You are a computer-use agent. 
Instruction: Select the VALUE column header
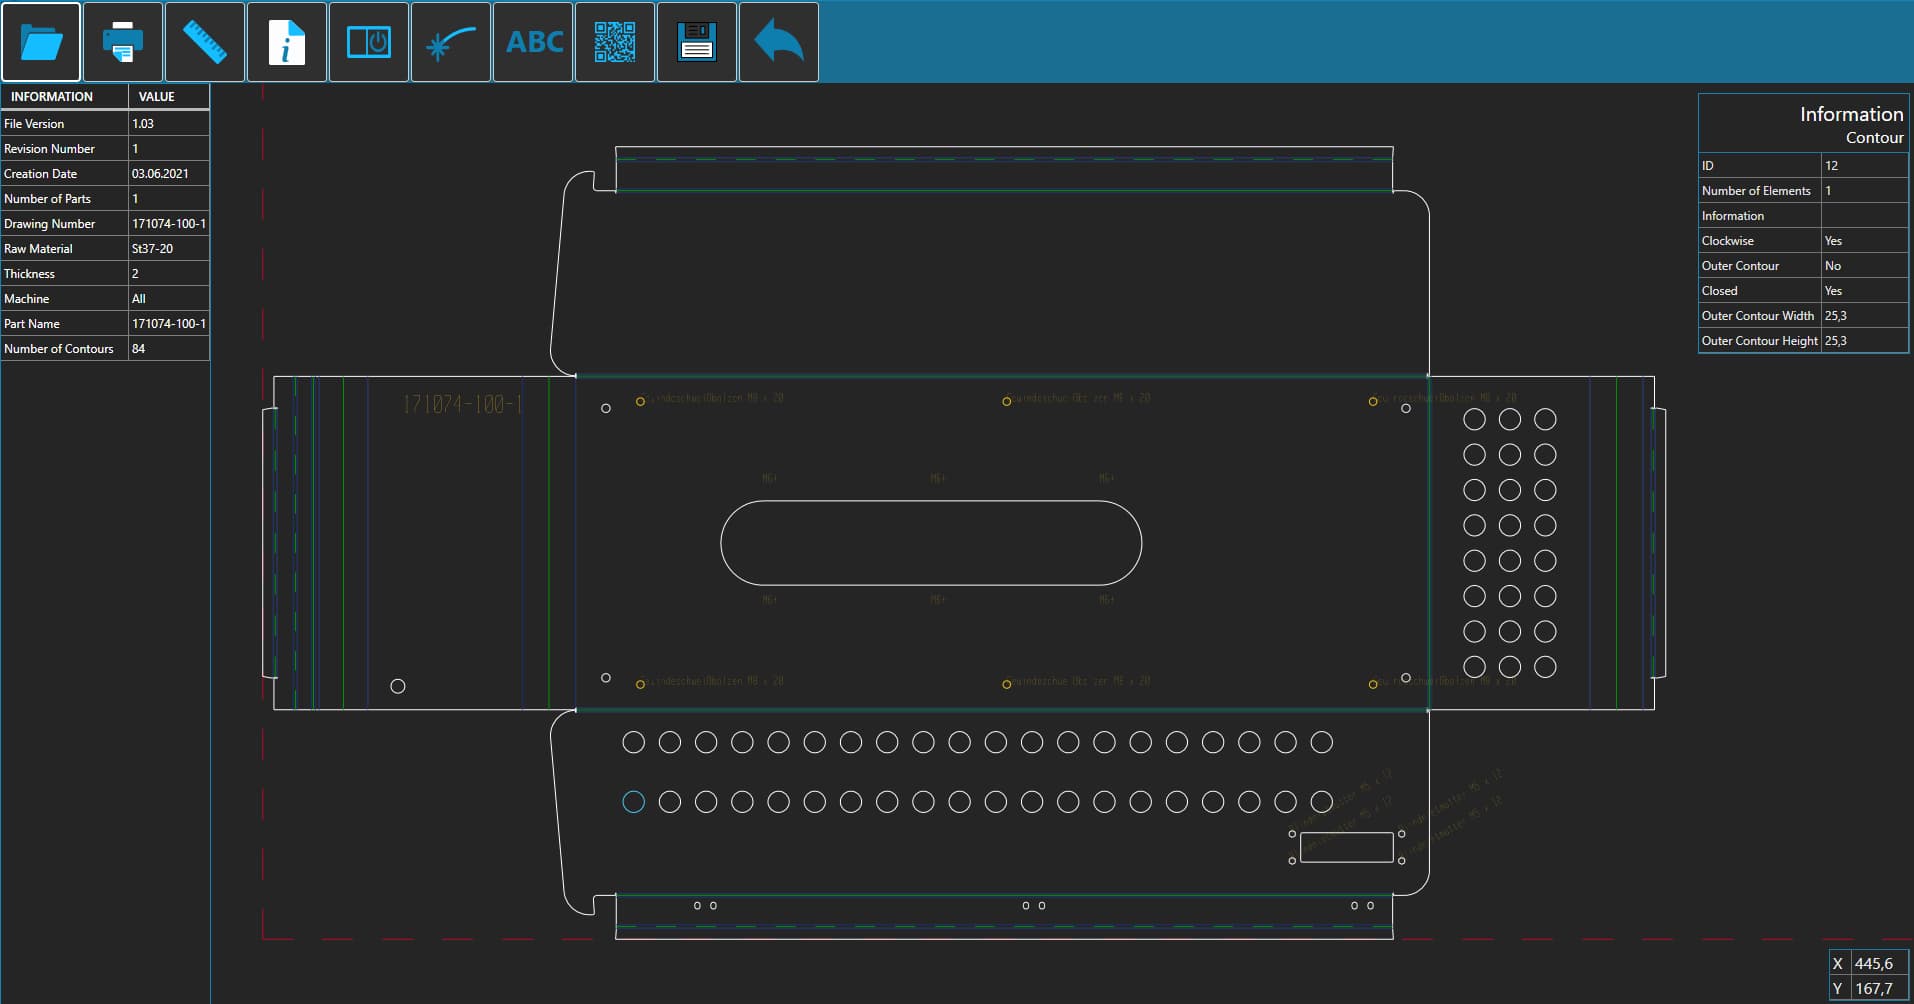pyautogui.click(x=169, y=96)
